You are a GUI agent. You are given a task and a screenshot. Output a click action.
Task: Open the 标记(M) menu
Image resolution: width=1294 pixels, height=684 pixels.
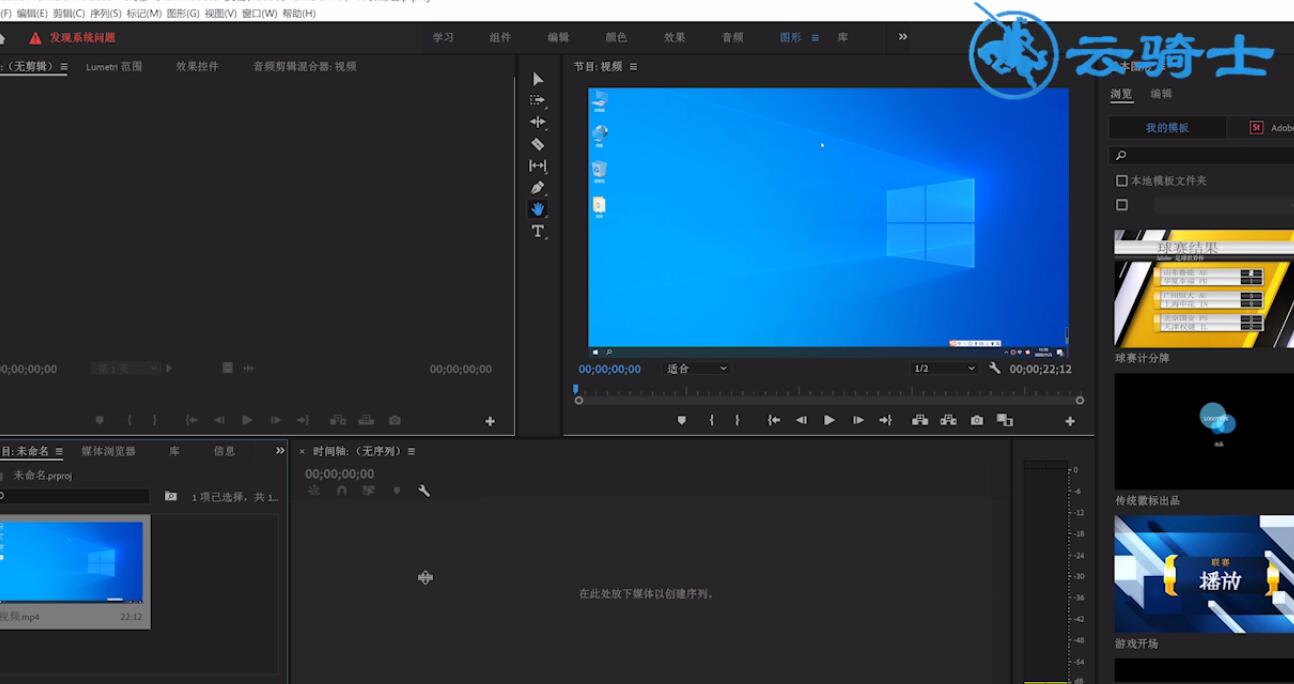pyautogui.click(x=144, y=14)
